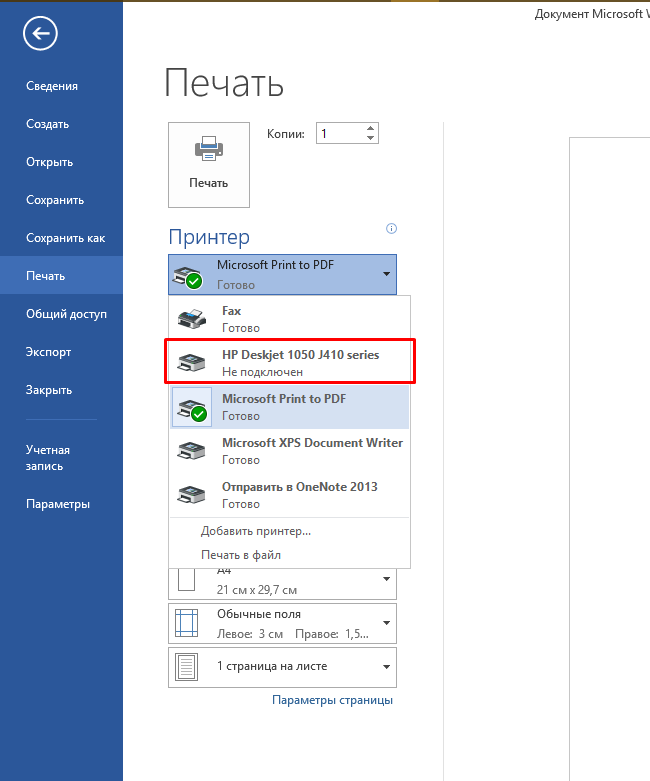650x781 pixels.
Task: Click the printer info icon next to Принтер
Action: click(x=391, y=229)
